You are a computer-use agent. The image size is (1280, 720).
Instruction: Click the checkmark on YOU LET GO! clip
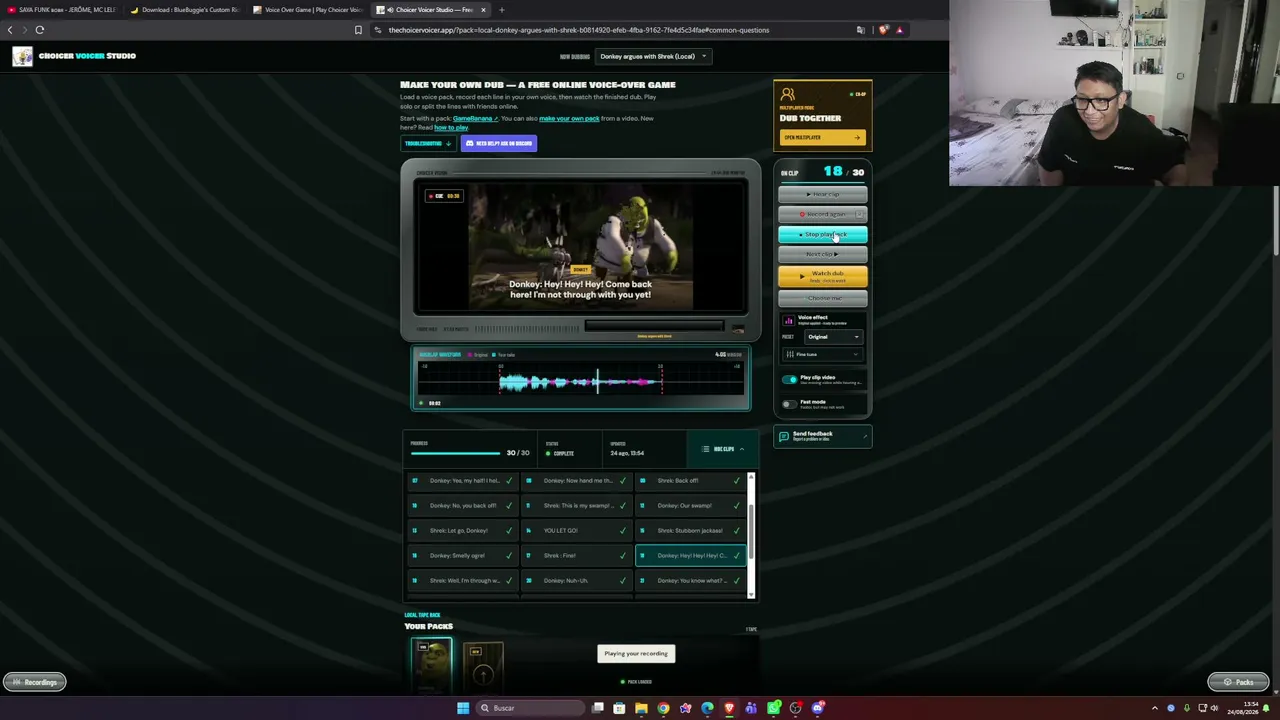pos(623,531)
